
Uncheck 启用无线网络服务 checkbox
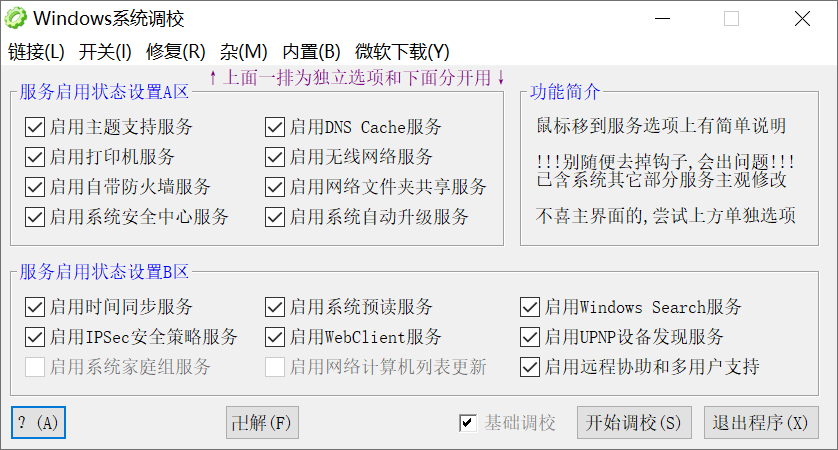(x=275, y=157)
